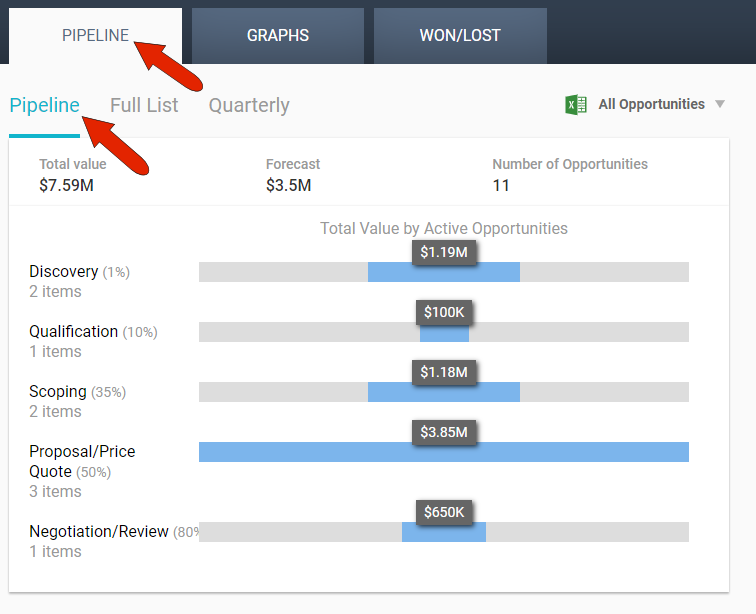Viewport: 756px width, 614px height.
Task: Click the $650K value tag
Action: point(444,512)
